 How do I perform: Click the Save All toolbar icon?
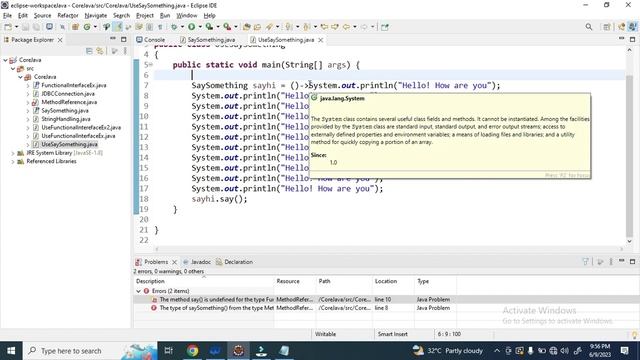(36, 27)
